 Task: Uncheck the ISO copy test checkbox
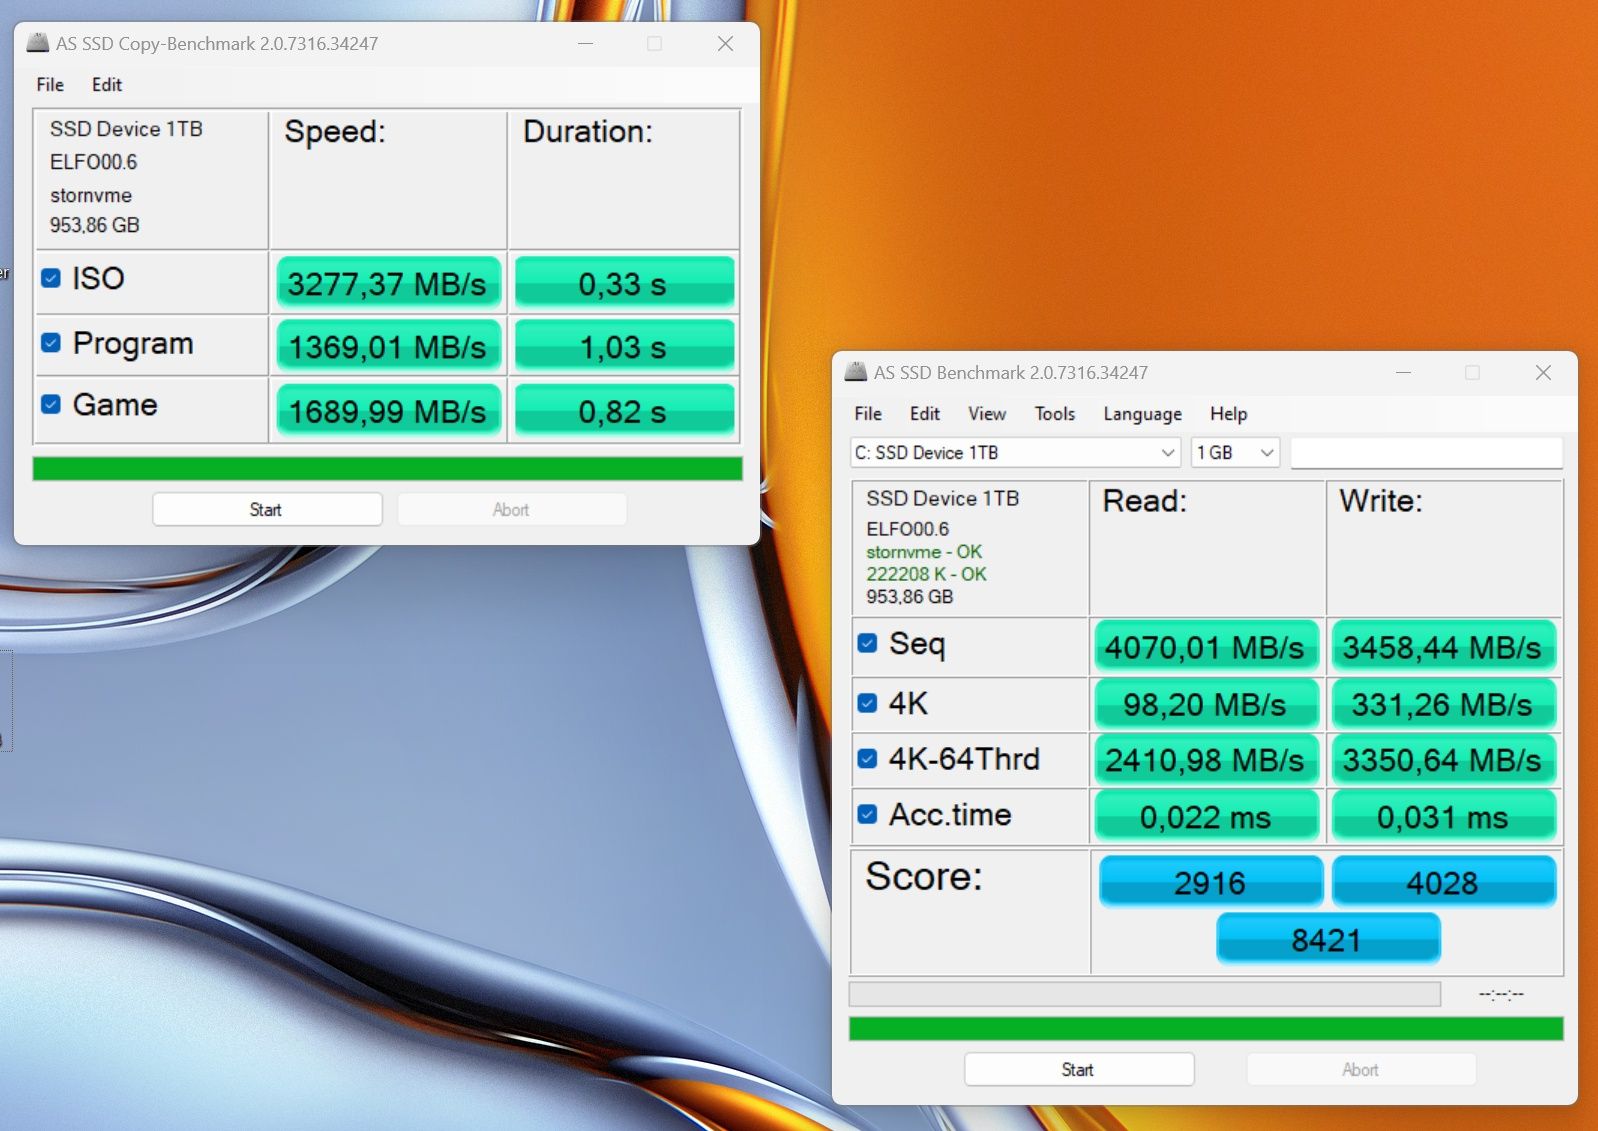pyautogui.click(x=51, y=278)
